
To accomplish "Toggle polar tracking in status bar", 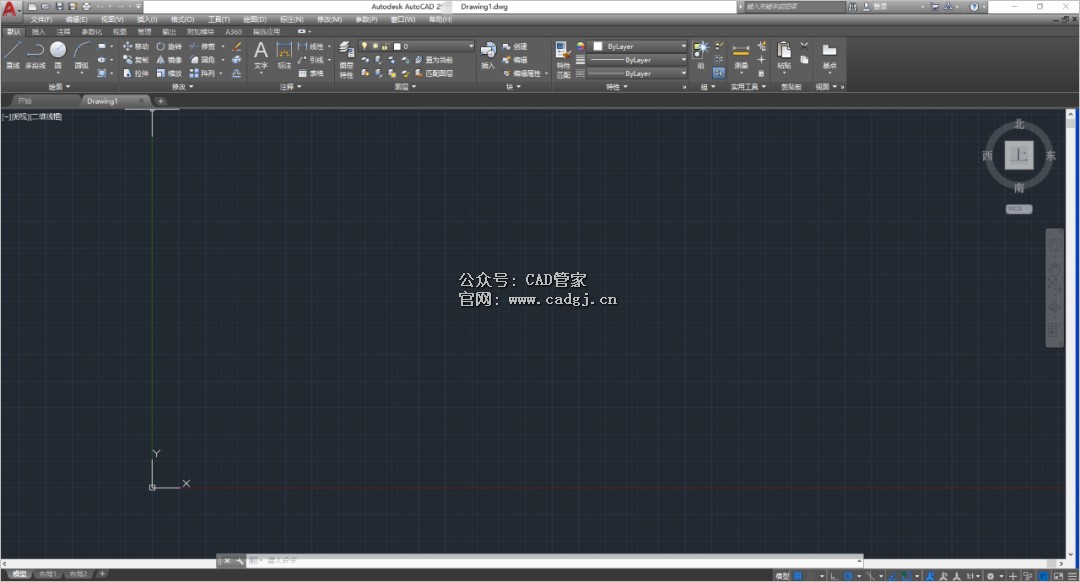I will pyautogui.click(x=849, y=576).
